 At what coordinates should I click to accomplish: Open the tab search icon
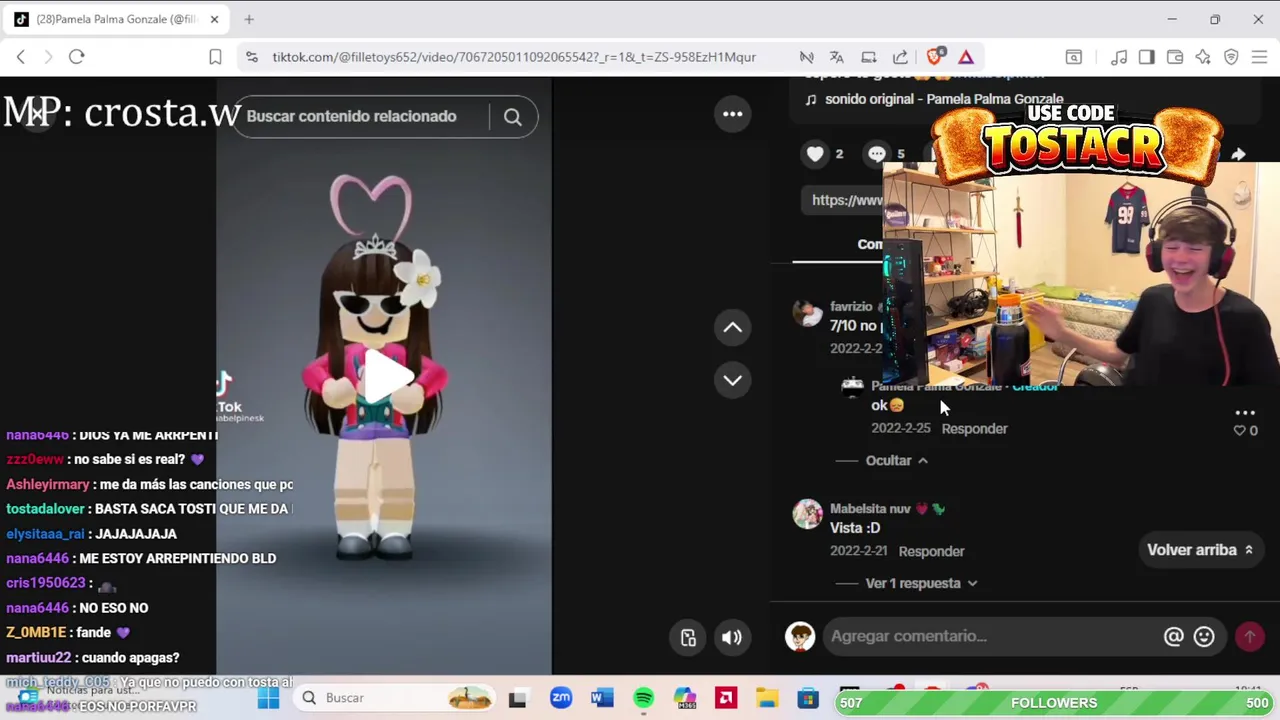pos(1073,57)
